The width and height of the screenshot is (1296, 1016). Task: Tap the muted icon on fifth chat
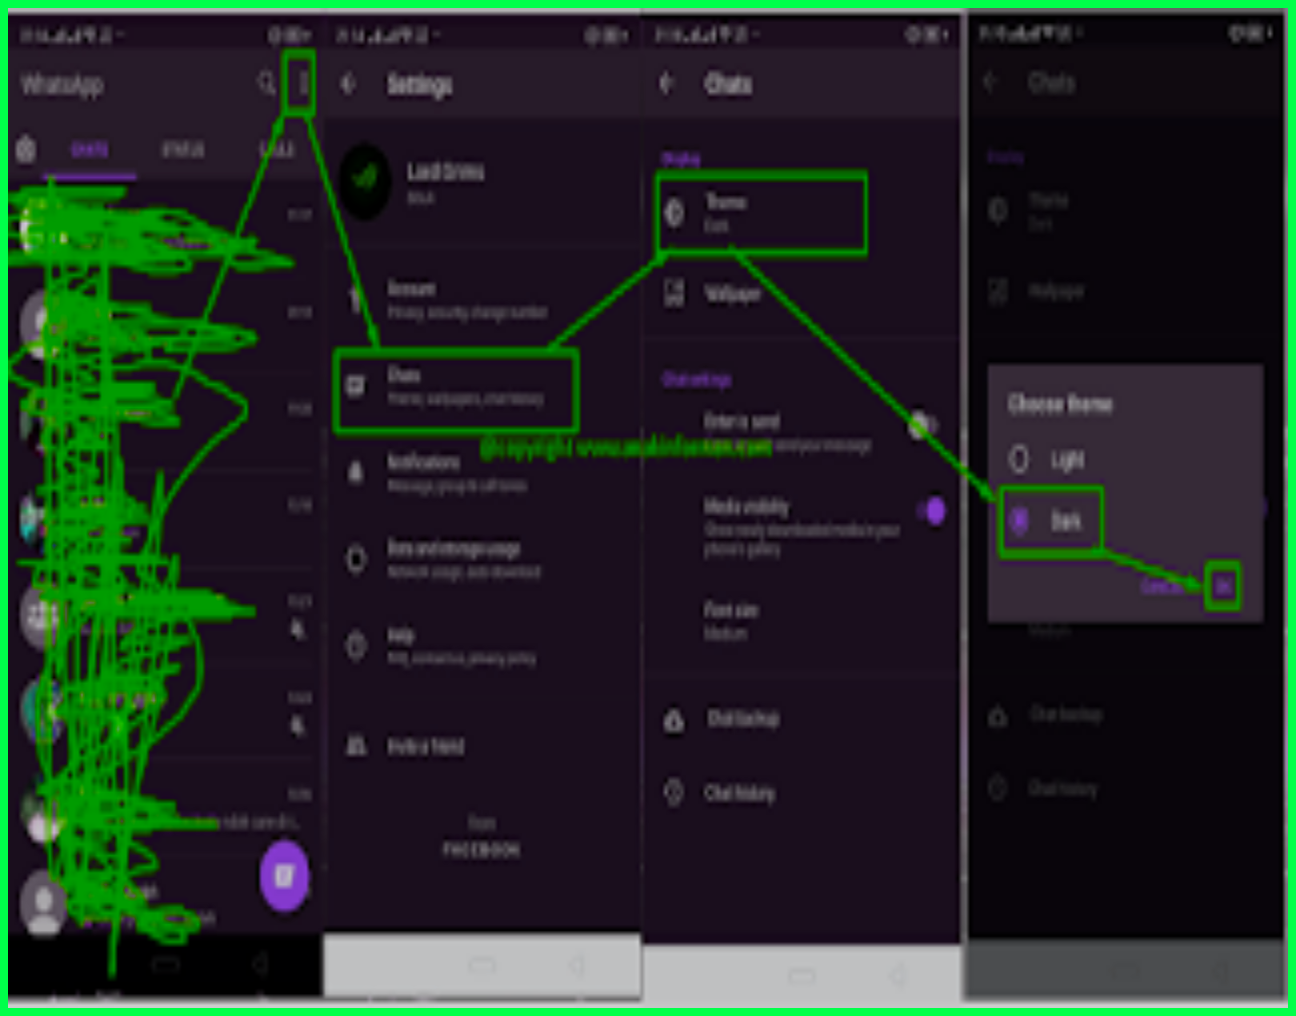click(298, 629)
